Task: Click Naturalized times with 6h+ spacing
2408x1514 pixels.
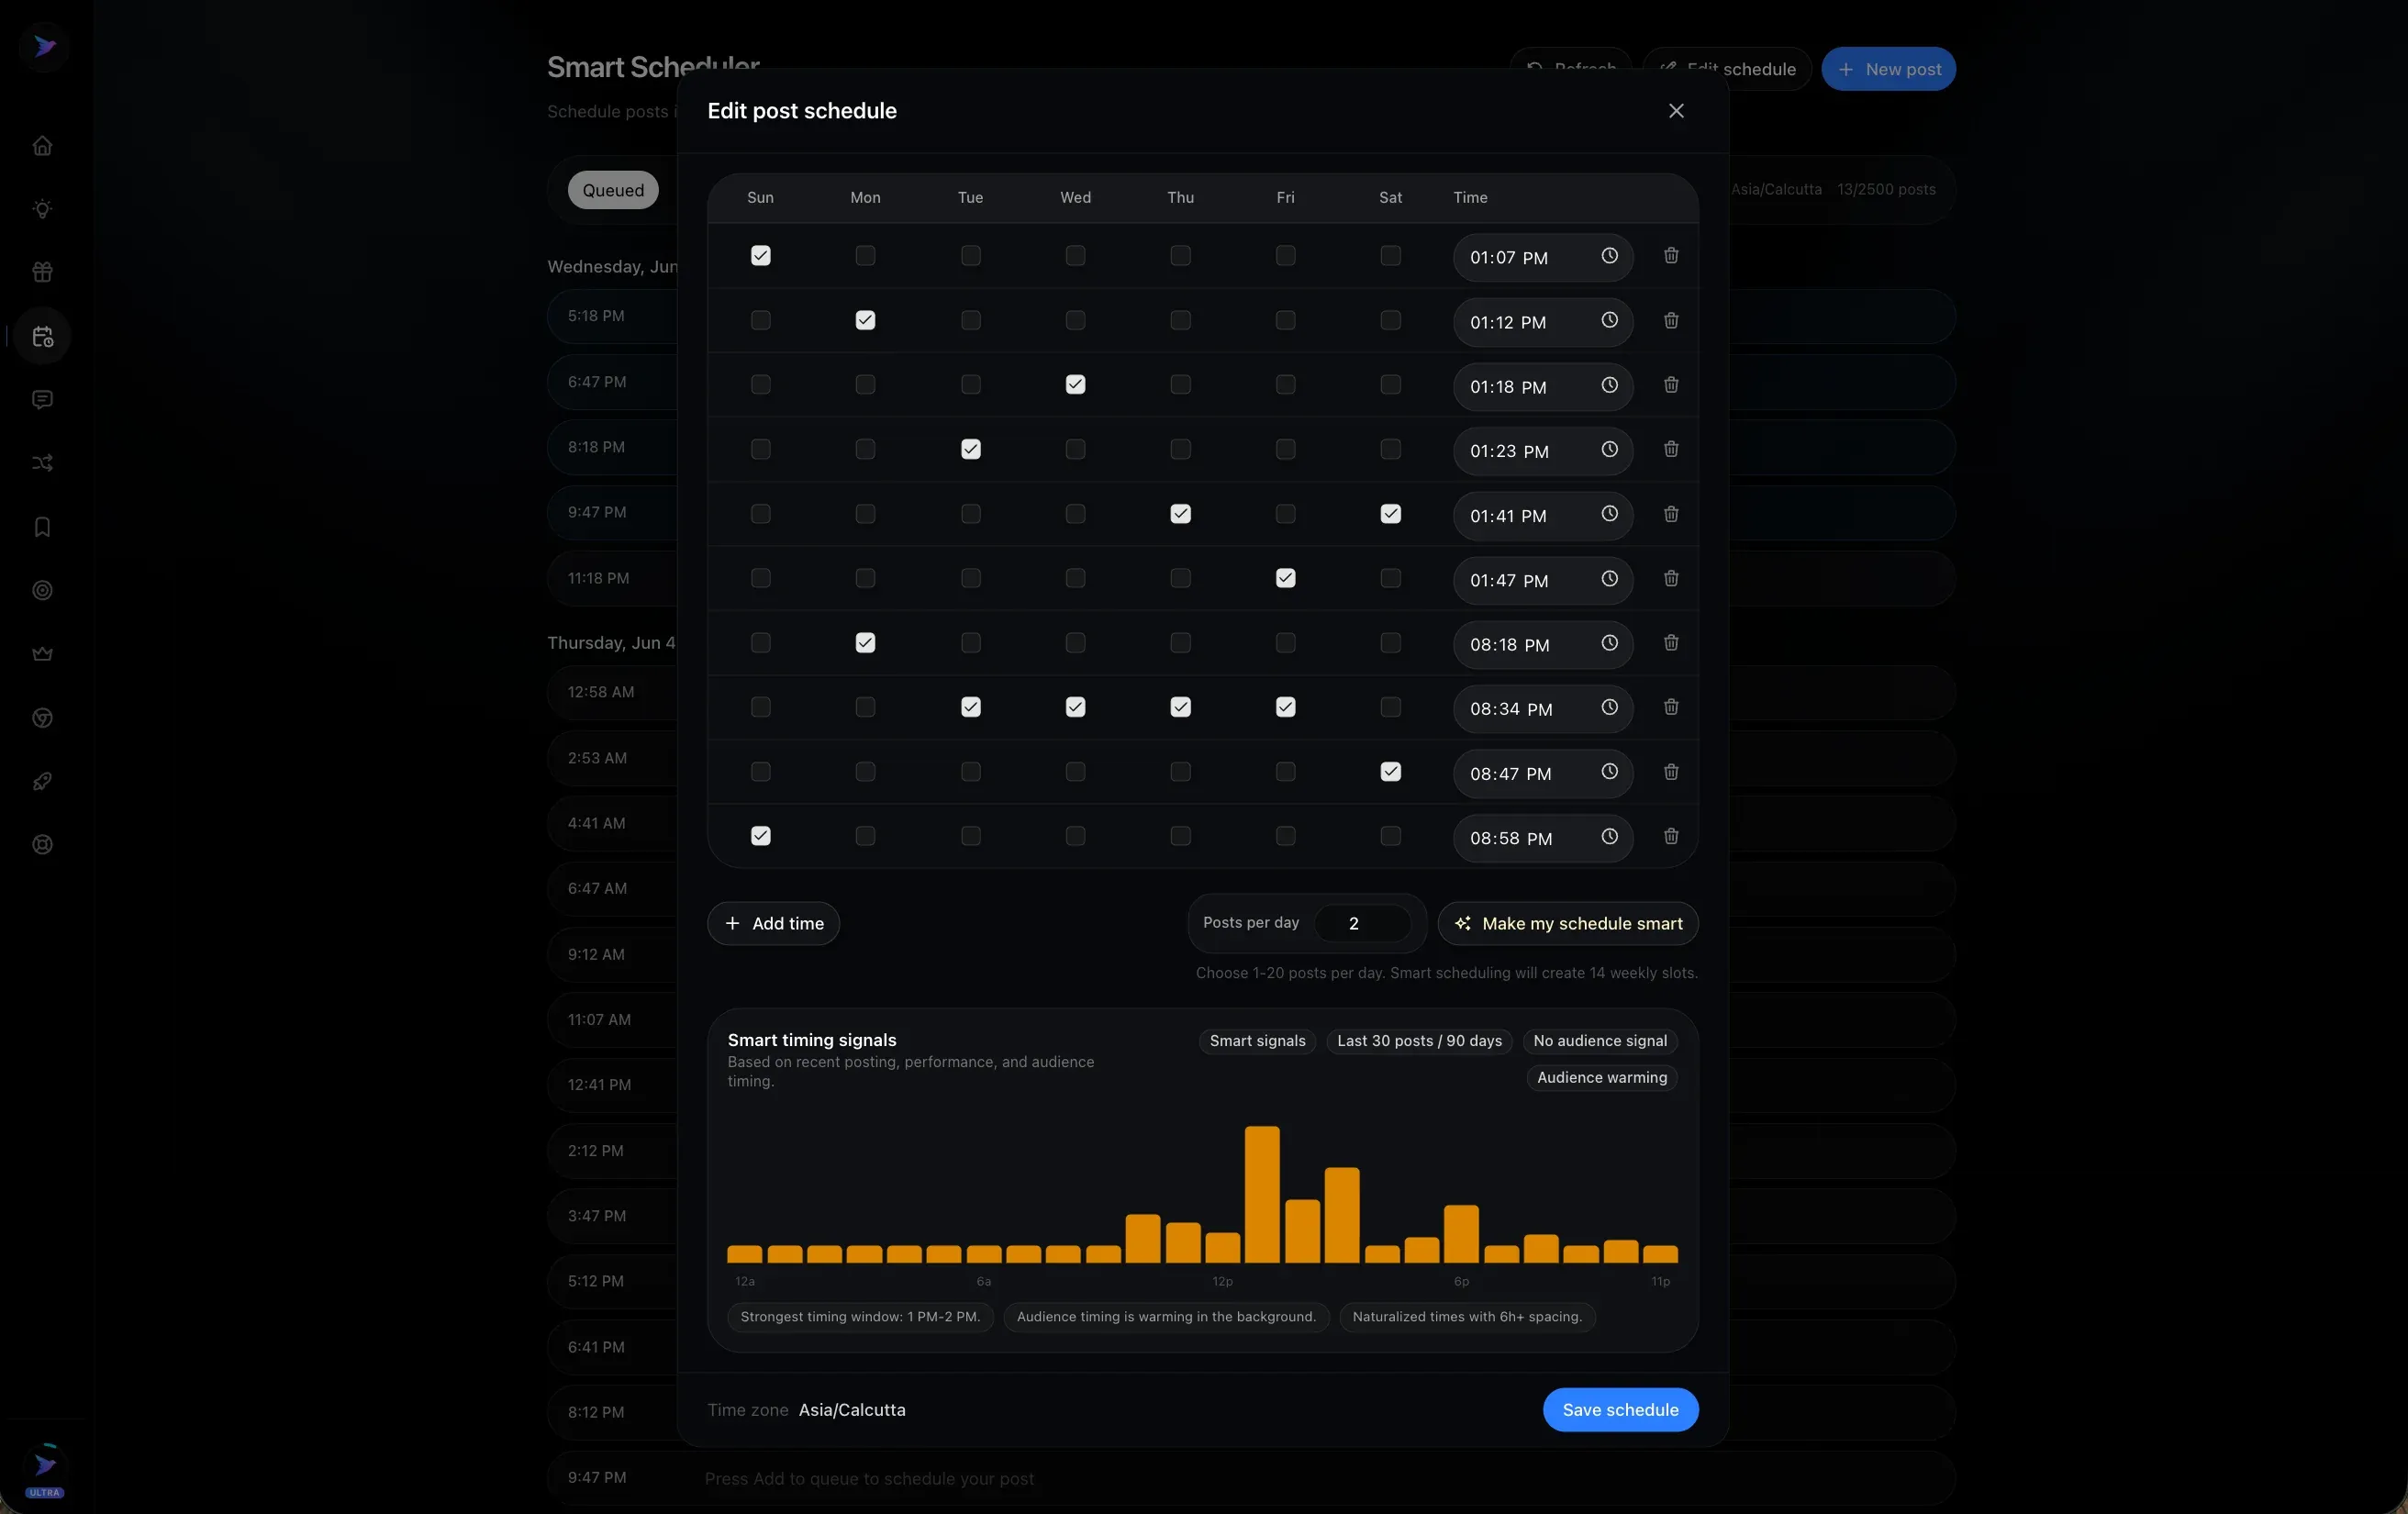Action: coord(1467,1317)
